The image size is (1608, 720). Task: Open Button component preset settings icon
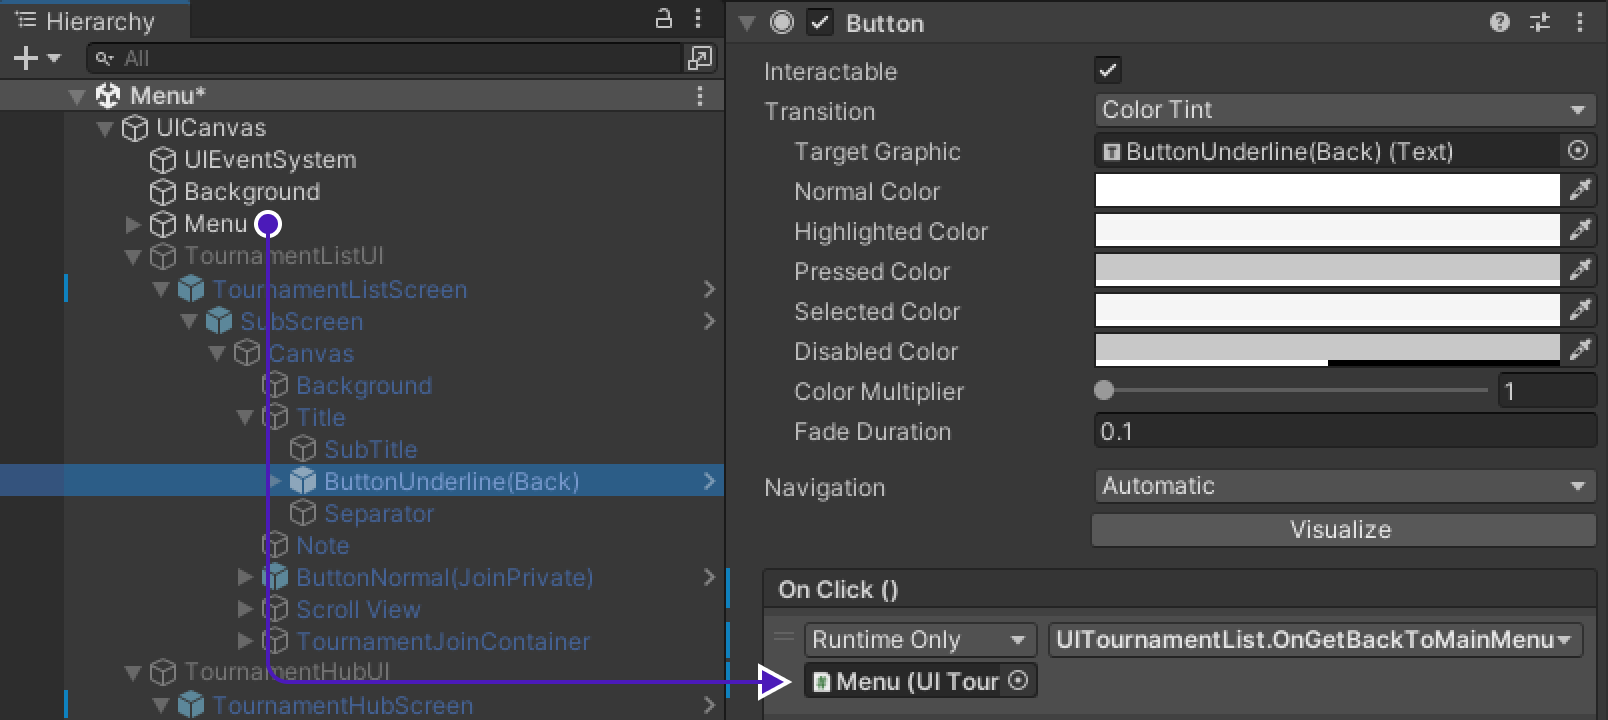point(1540,22)
